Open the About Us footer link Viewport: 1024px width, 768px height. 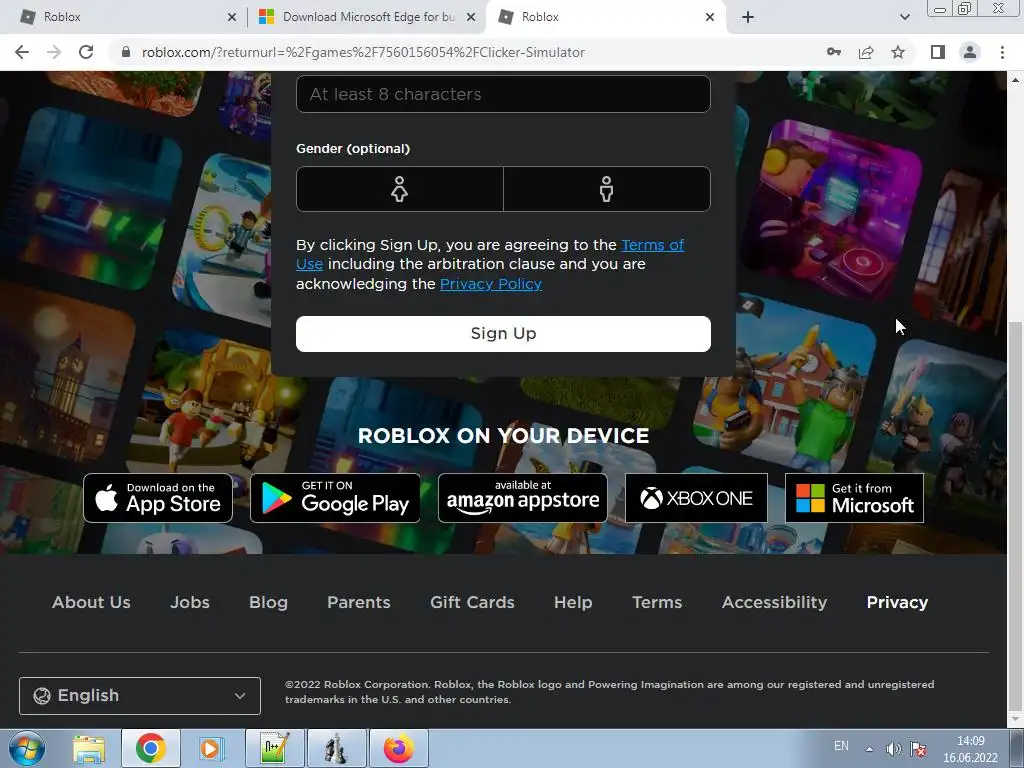[91, 602]
